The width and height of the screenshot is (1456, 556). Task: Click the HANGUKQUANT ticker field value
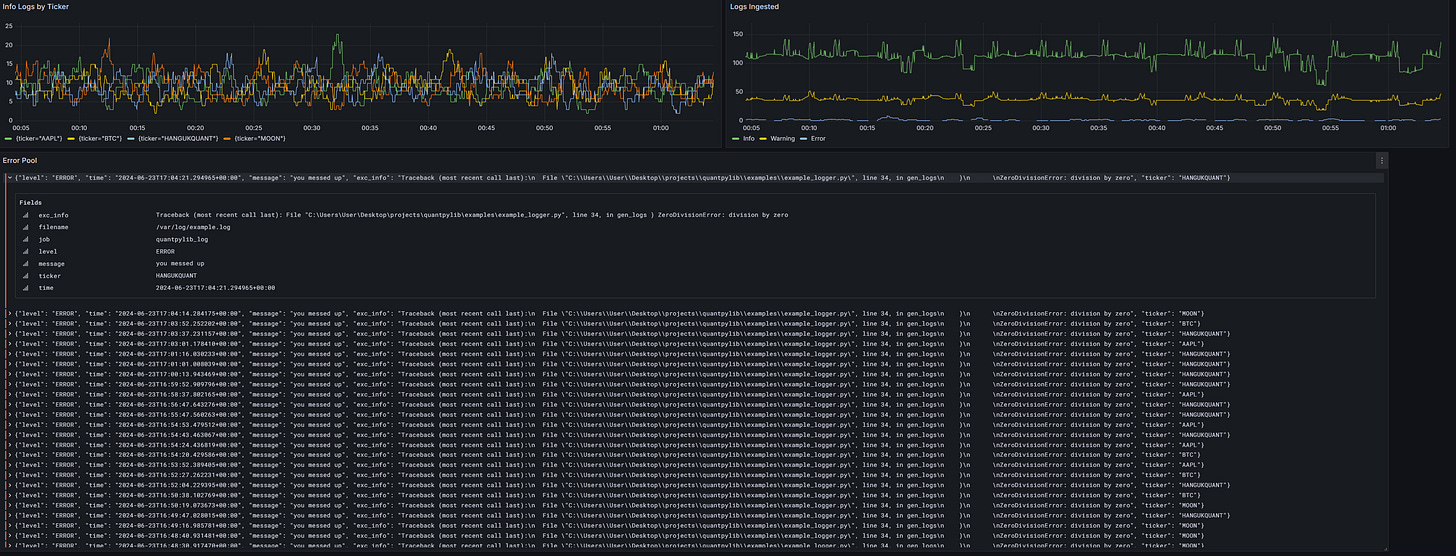point(178,275)
